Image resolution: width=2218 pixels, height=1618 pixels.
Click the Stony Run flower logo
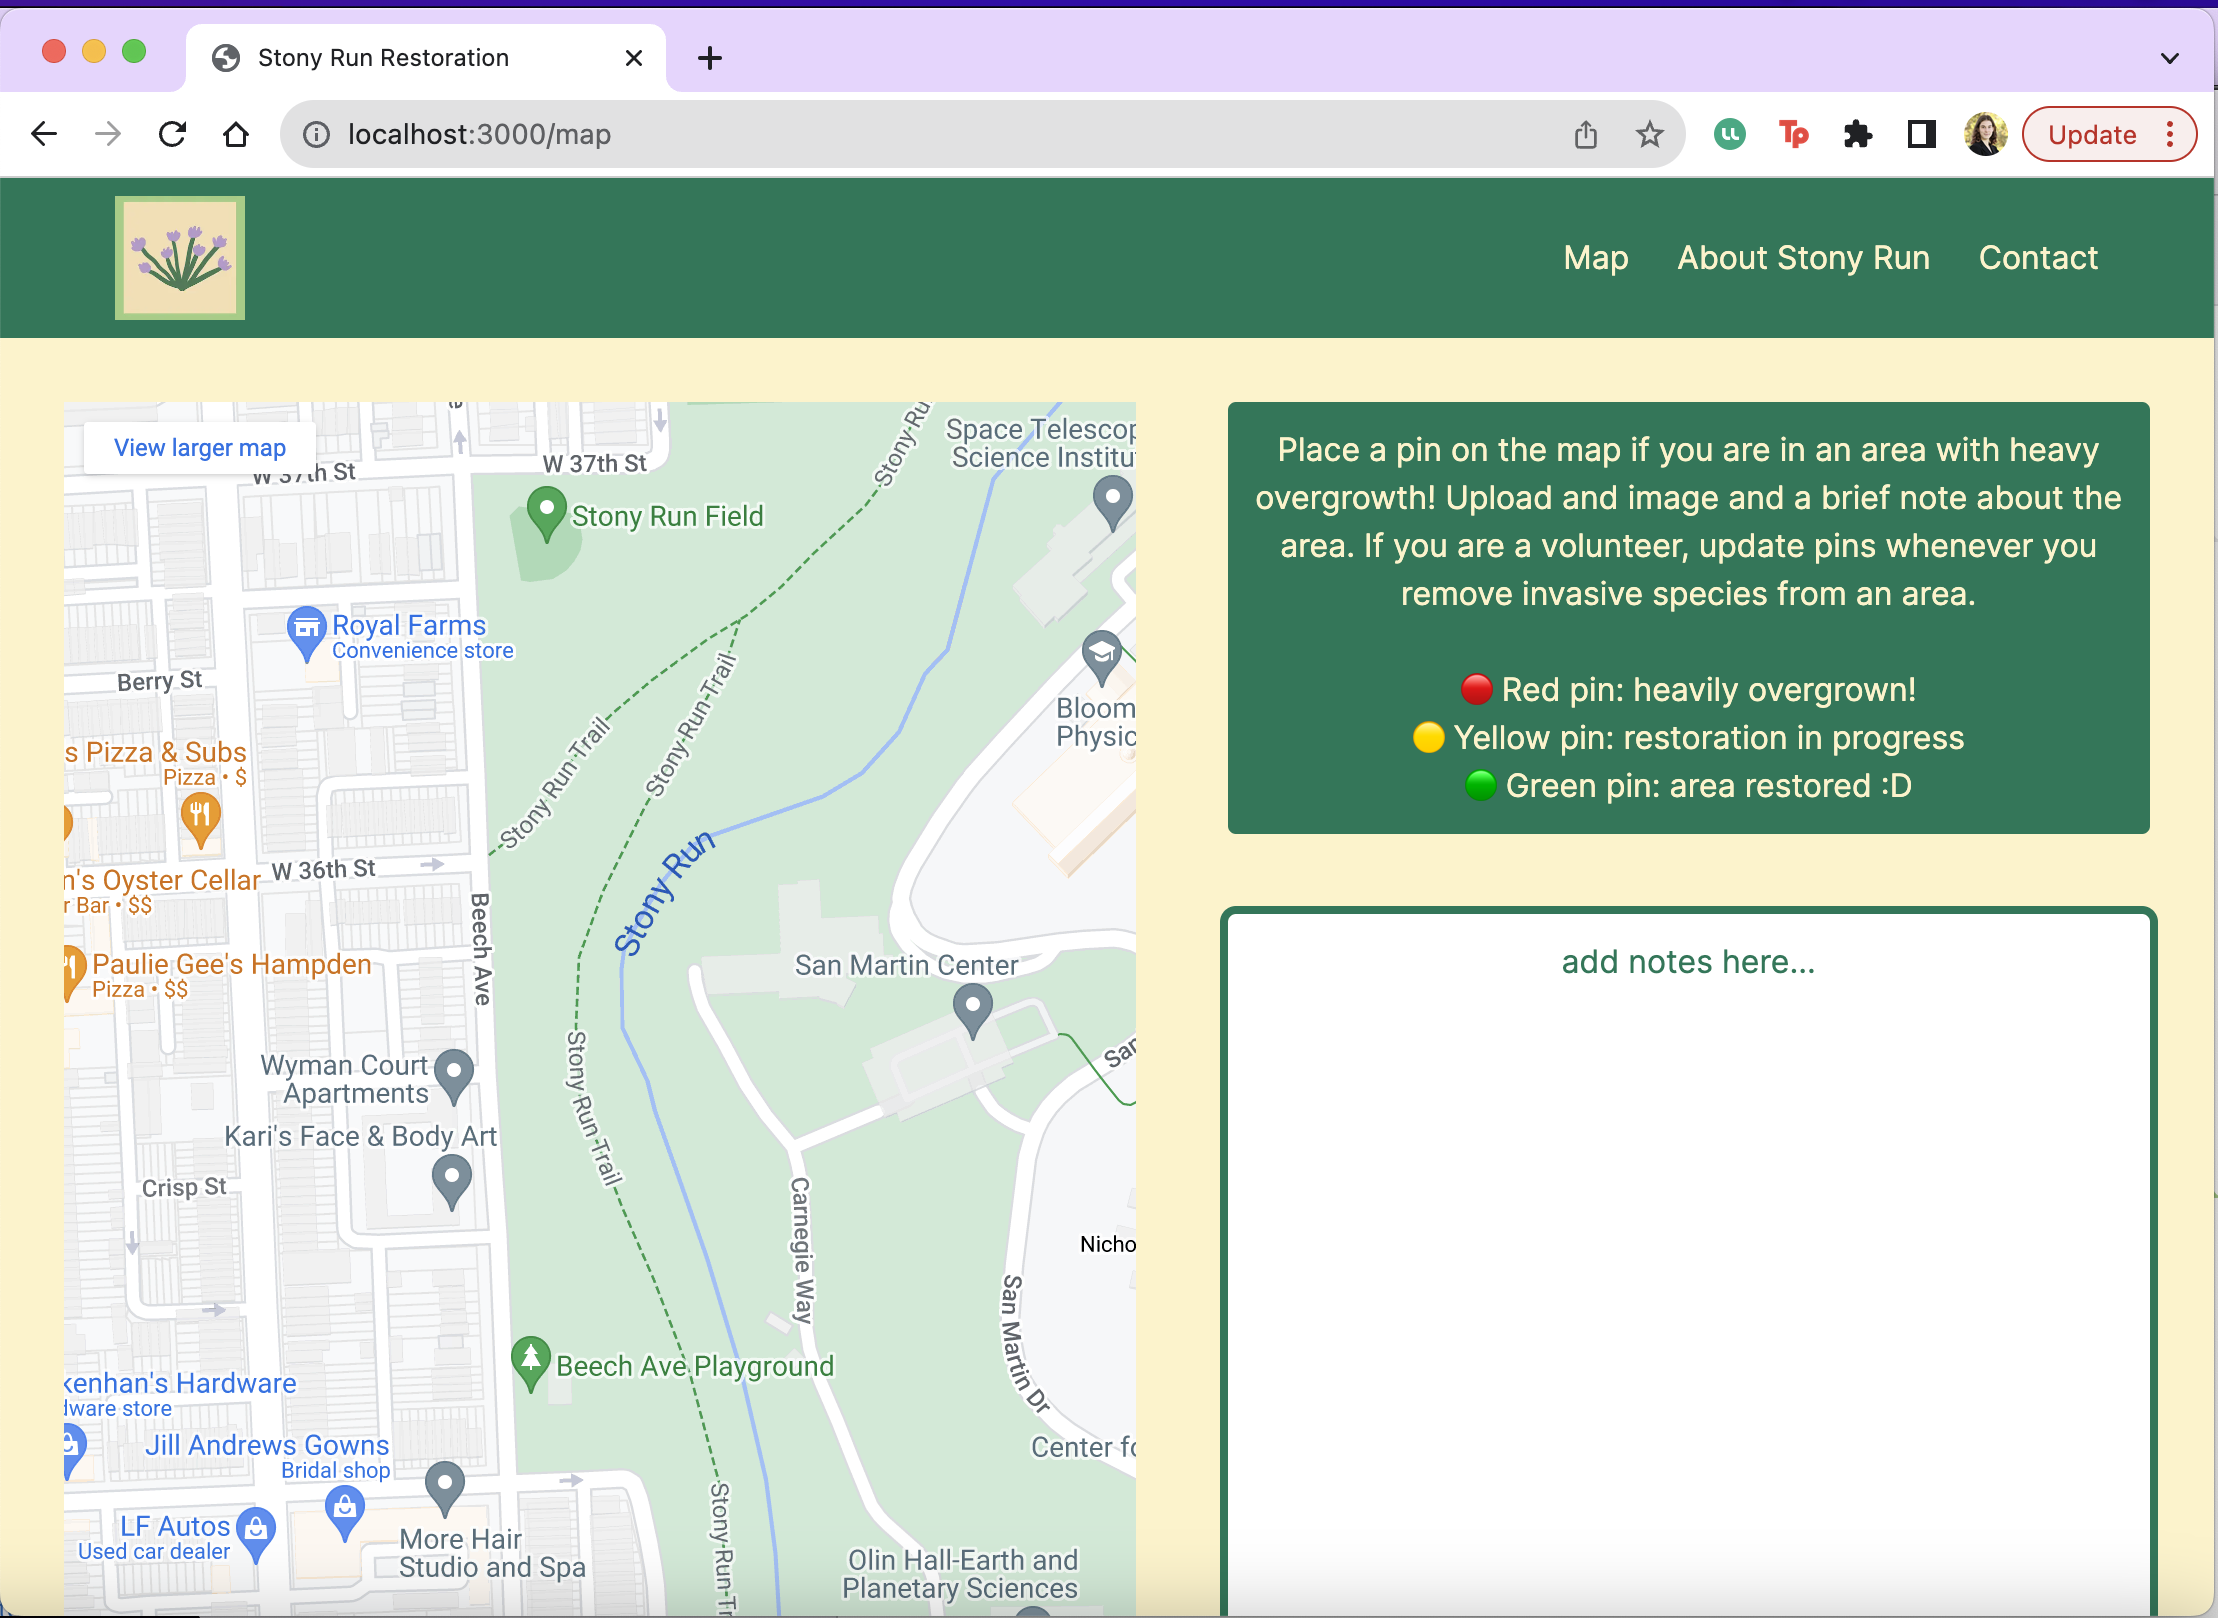pyautogui.click(x=180, y=258)
